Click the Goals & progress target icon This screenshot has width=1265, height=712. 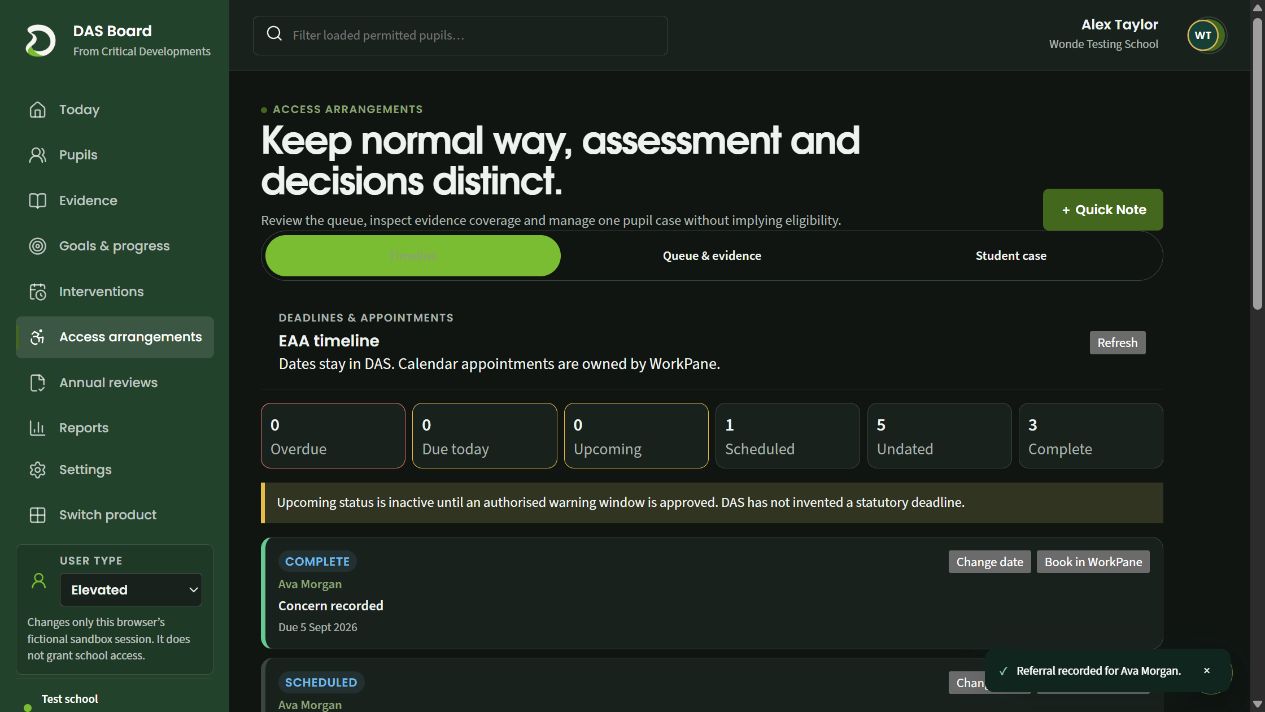38,246
